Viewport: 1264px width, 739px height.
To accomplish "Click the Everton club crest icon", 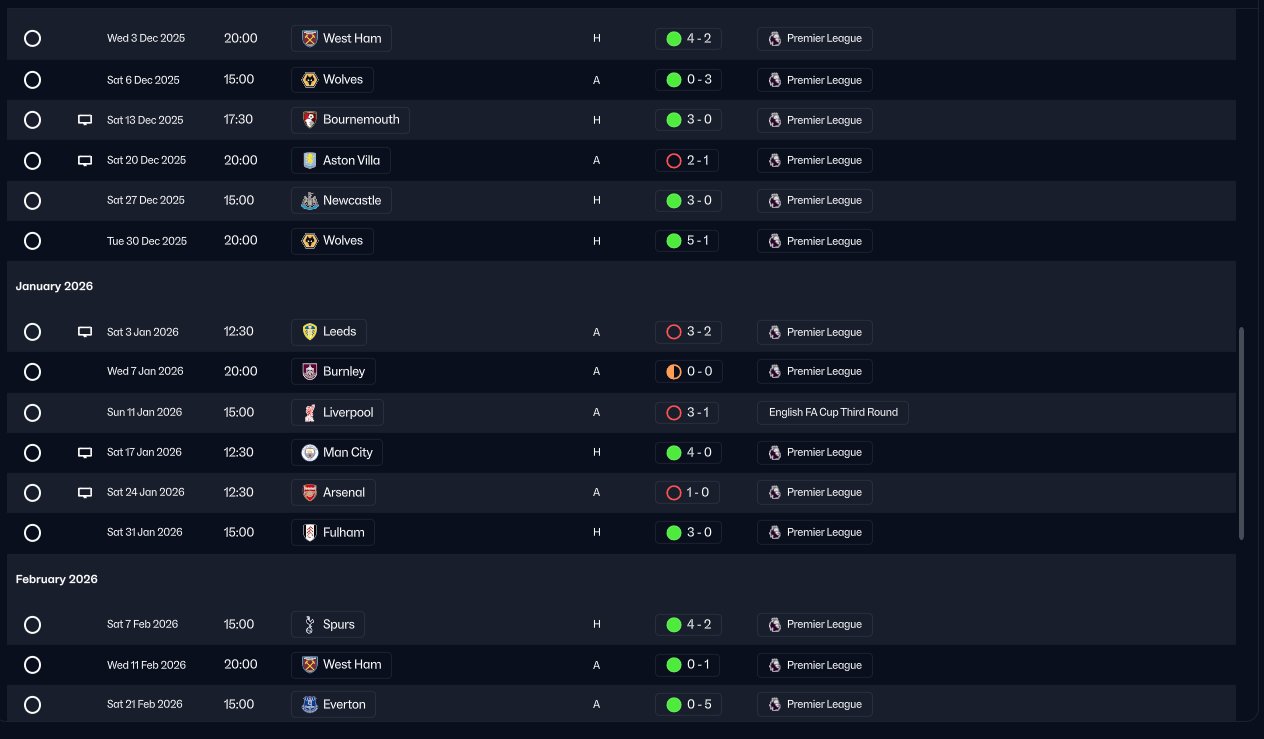I will [x=310, y=704].
